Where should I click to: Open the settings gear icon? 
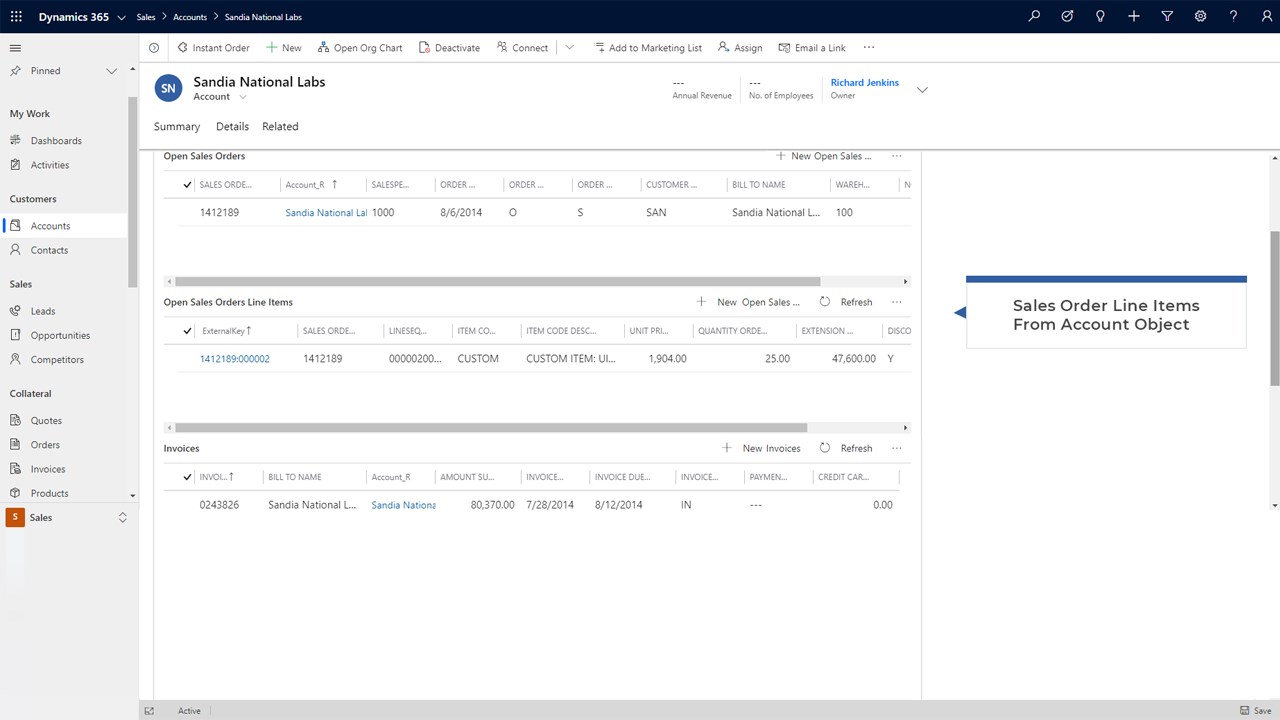1200,17
